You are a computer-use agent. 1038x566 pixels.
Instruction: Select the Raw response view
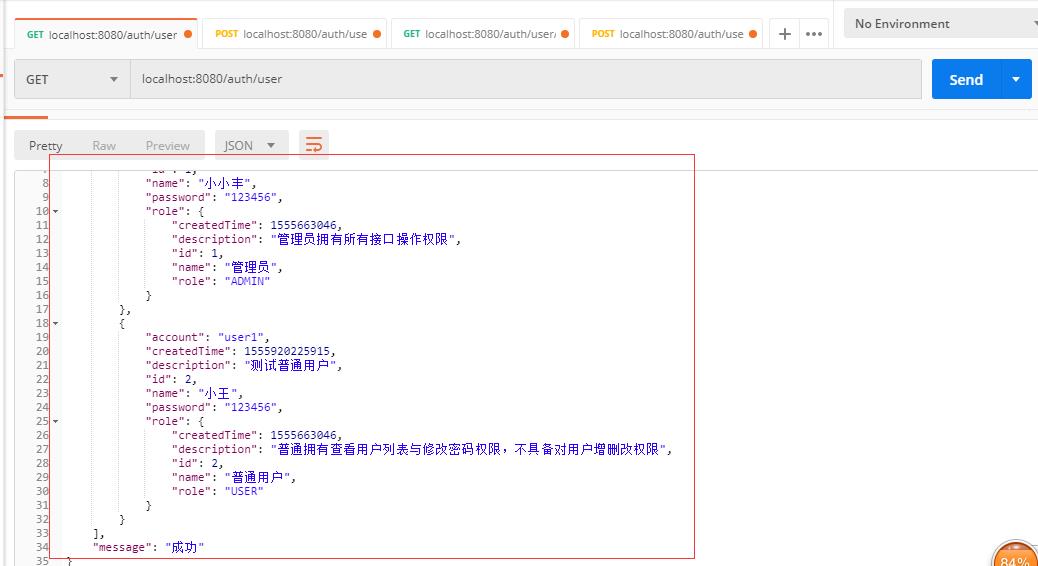(104, 146)
